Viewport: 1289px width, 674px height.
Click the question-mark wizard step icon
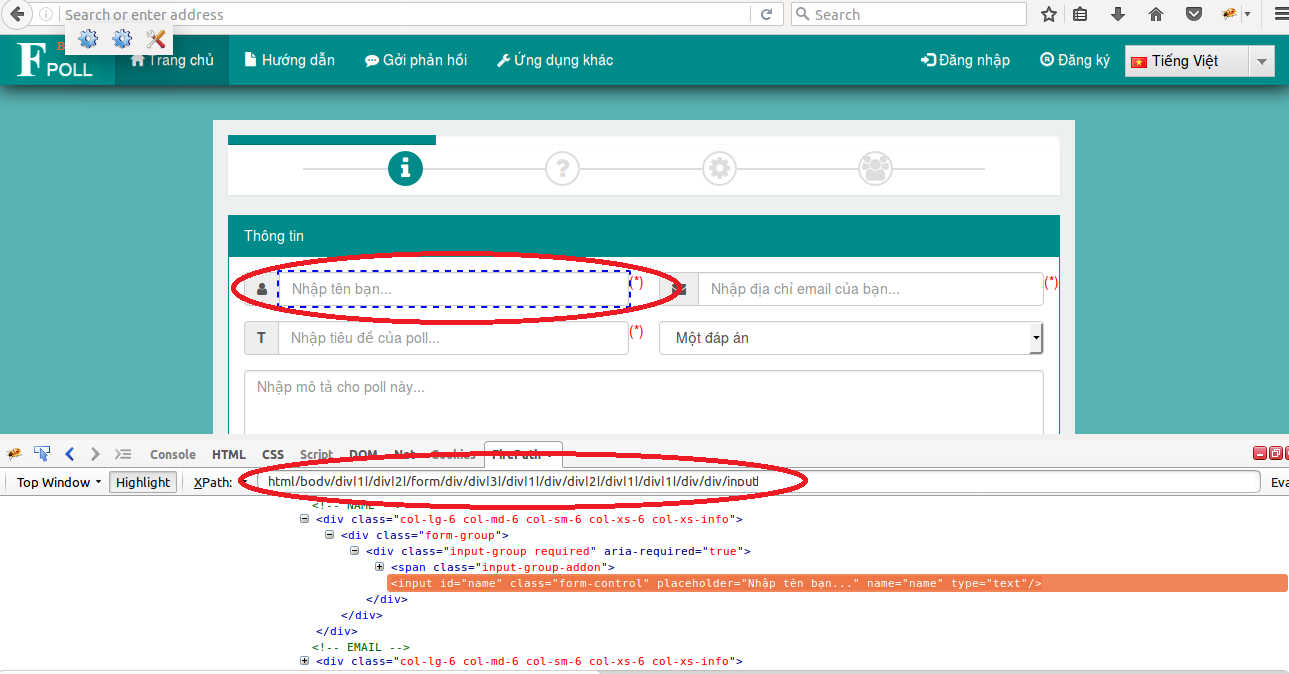pyautogui.click(x=562, y=168)
